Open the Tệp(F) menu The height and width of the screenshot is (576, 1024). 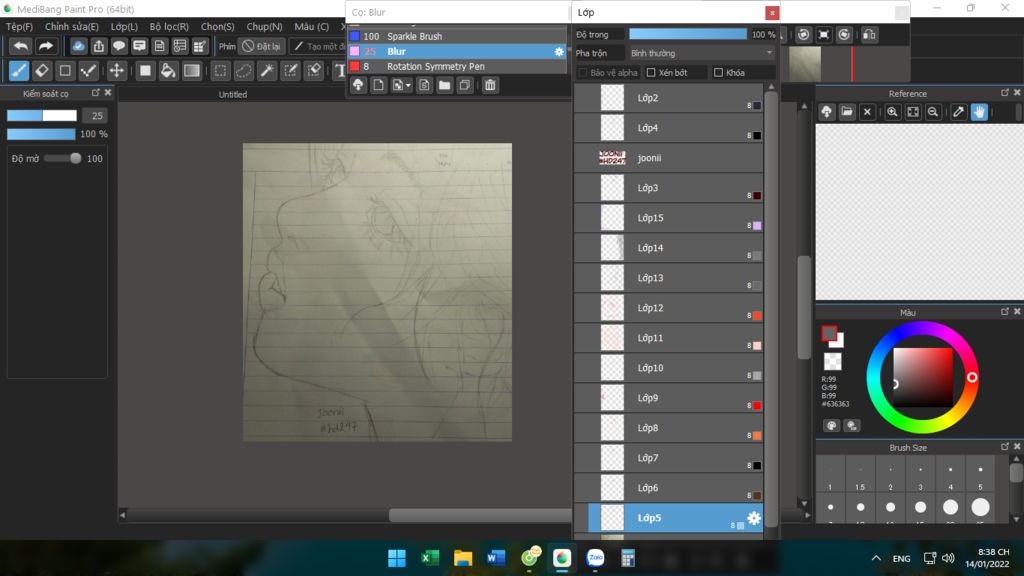click(x=19, y=27)
